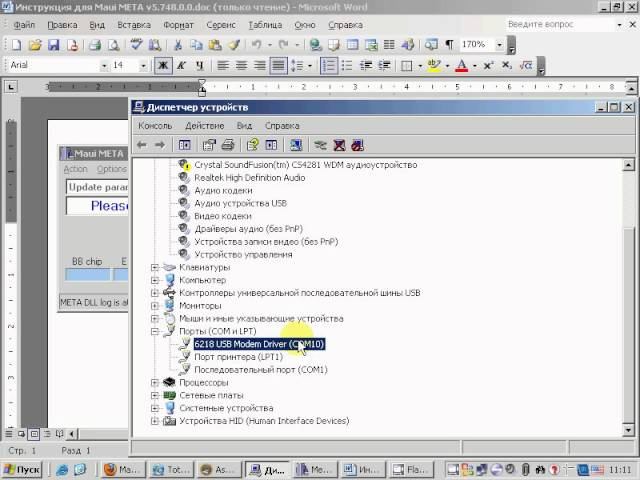The height and width of the screenshot is (480, 640).
Task: Click the Paste icon in Word toolbar
Action: [x=215, y=44]
